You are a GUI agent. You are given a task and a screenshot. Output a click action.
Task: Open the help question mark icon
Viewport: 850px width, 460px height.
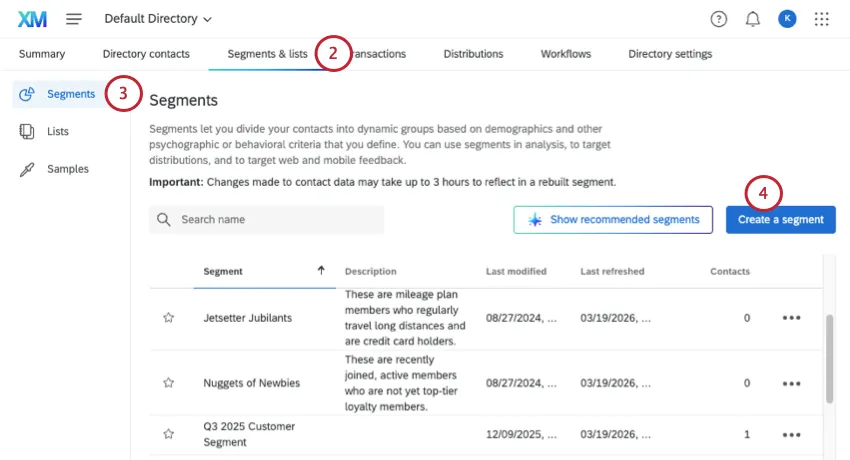(718, 19)
